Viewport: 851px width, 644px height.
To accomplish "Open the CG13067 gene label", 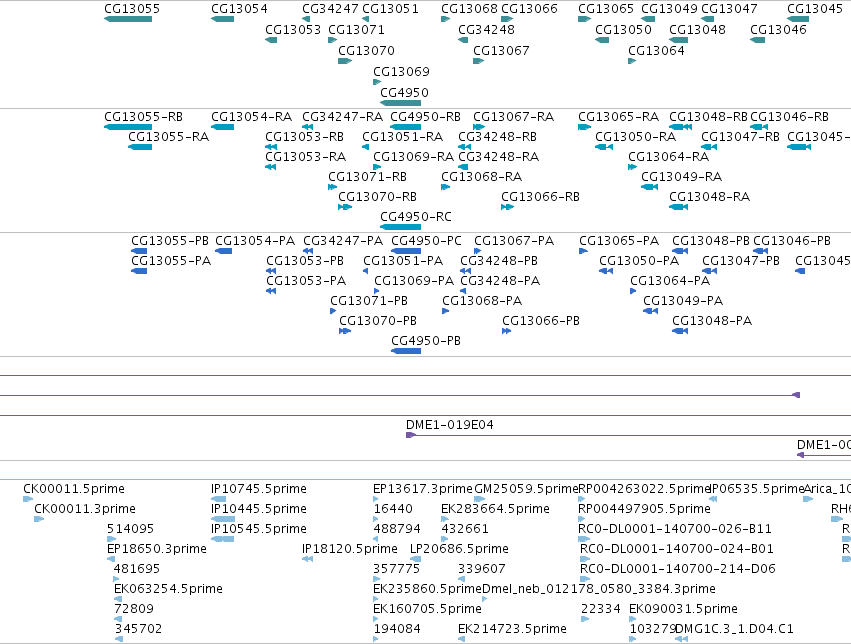I will coord(501,50).
